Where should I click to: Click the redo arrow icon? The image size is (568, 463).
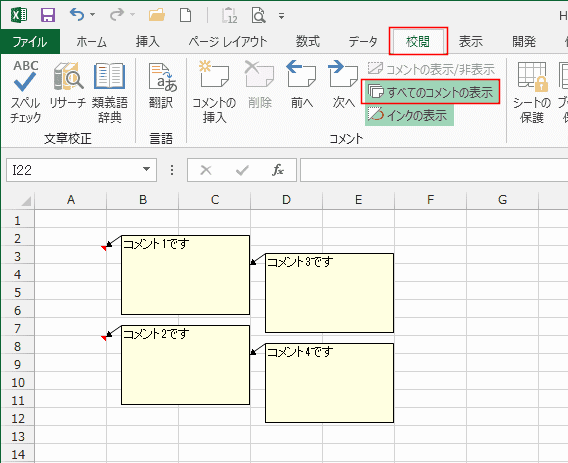pyautogui.click(x=117, y=15)
